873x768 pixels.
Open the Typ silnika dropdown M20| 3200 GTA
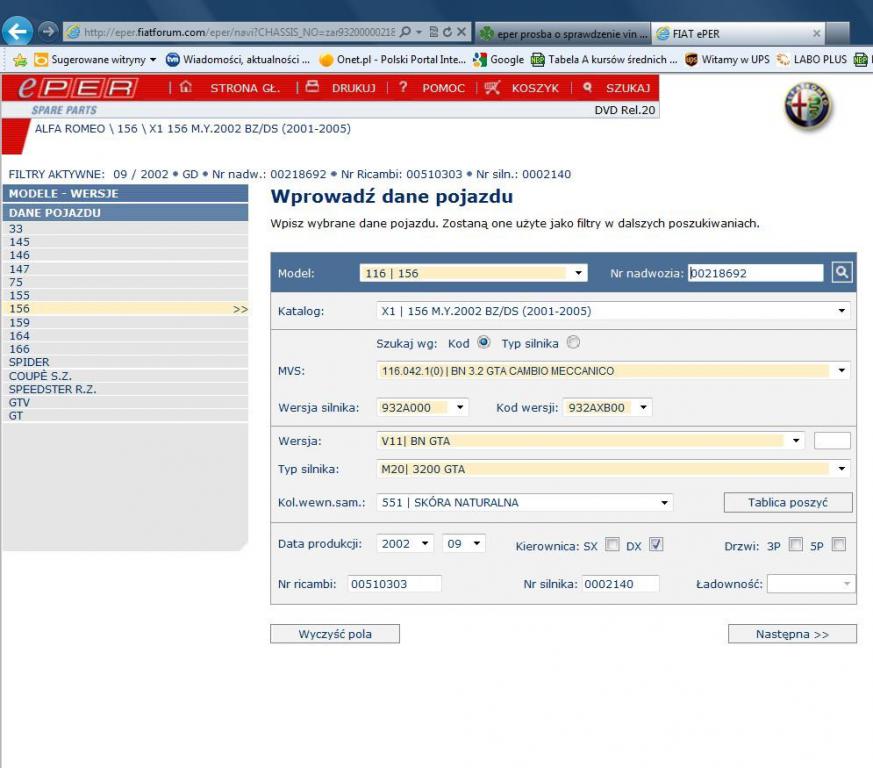pyautogui.click(x=613, y=469)
